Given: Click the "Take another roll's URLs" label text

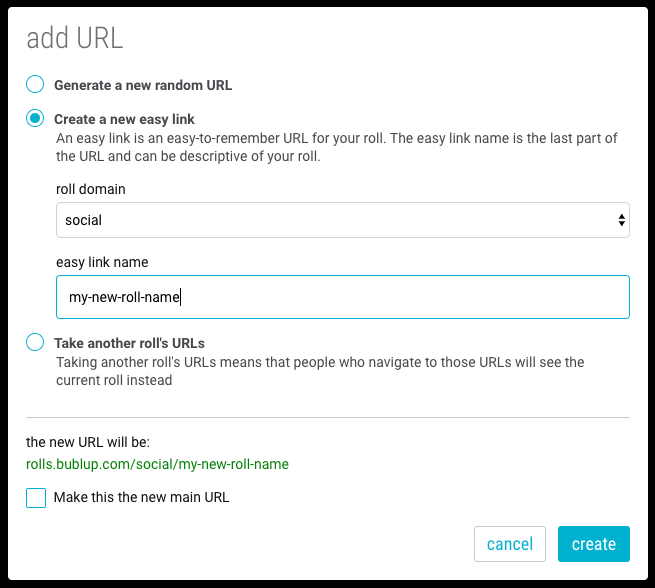Looking at the screenshot, I should point(129,343).
